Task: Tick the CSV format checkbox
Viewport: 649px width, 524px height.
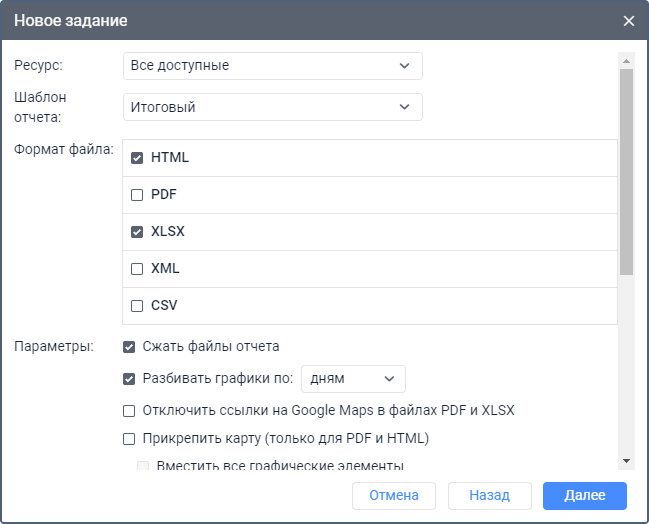Action: [x=137, y=306]
